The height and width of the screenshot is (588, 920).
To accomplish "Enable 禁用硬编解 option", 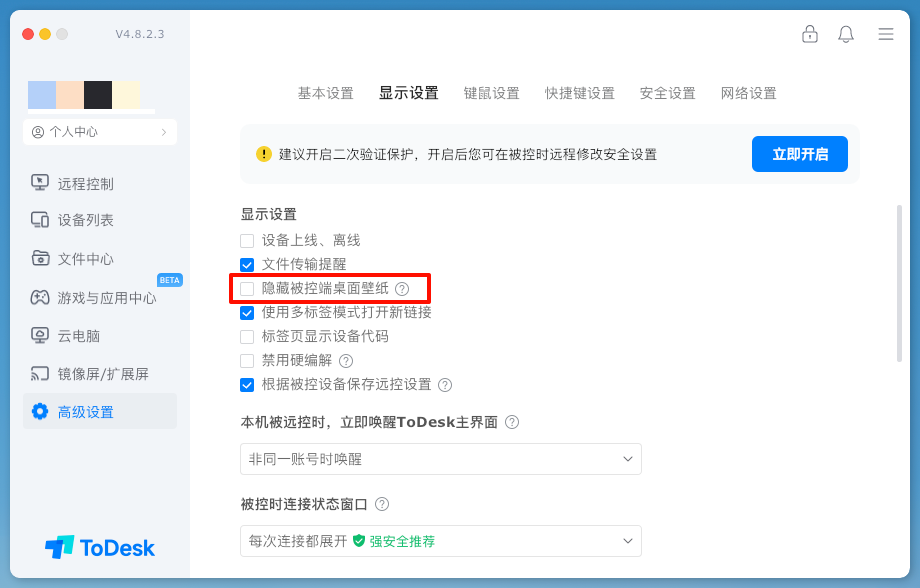I will (246, 360).
